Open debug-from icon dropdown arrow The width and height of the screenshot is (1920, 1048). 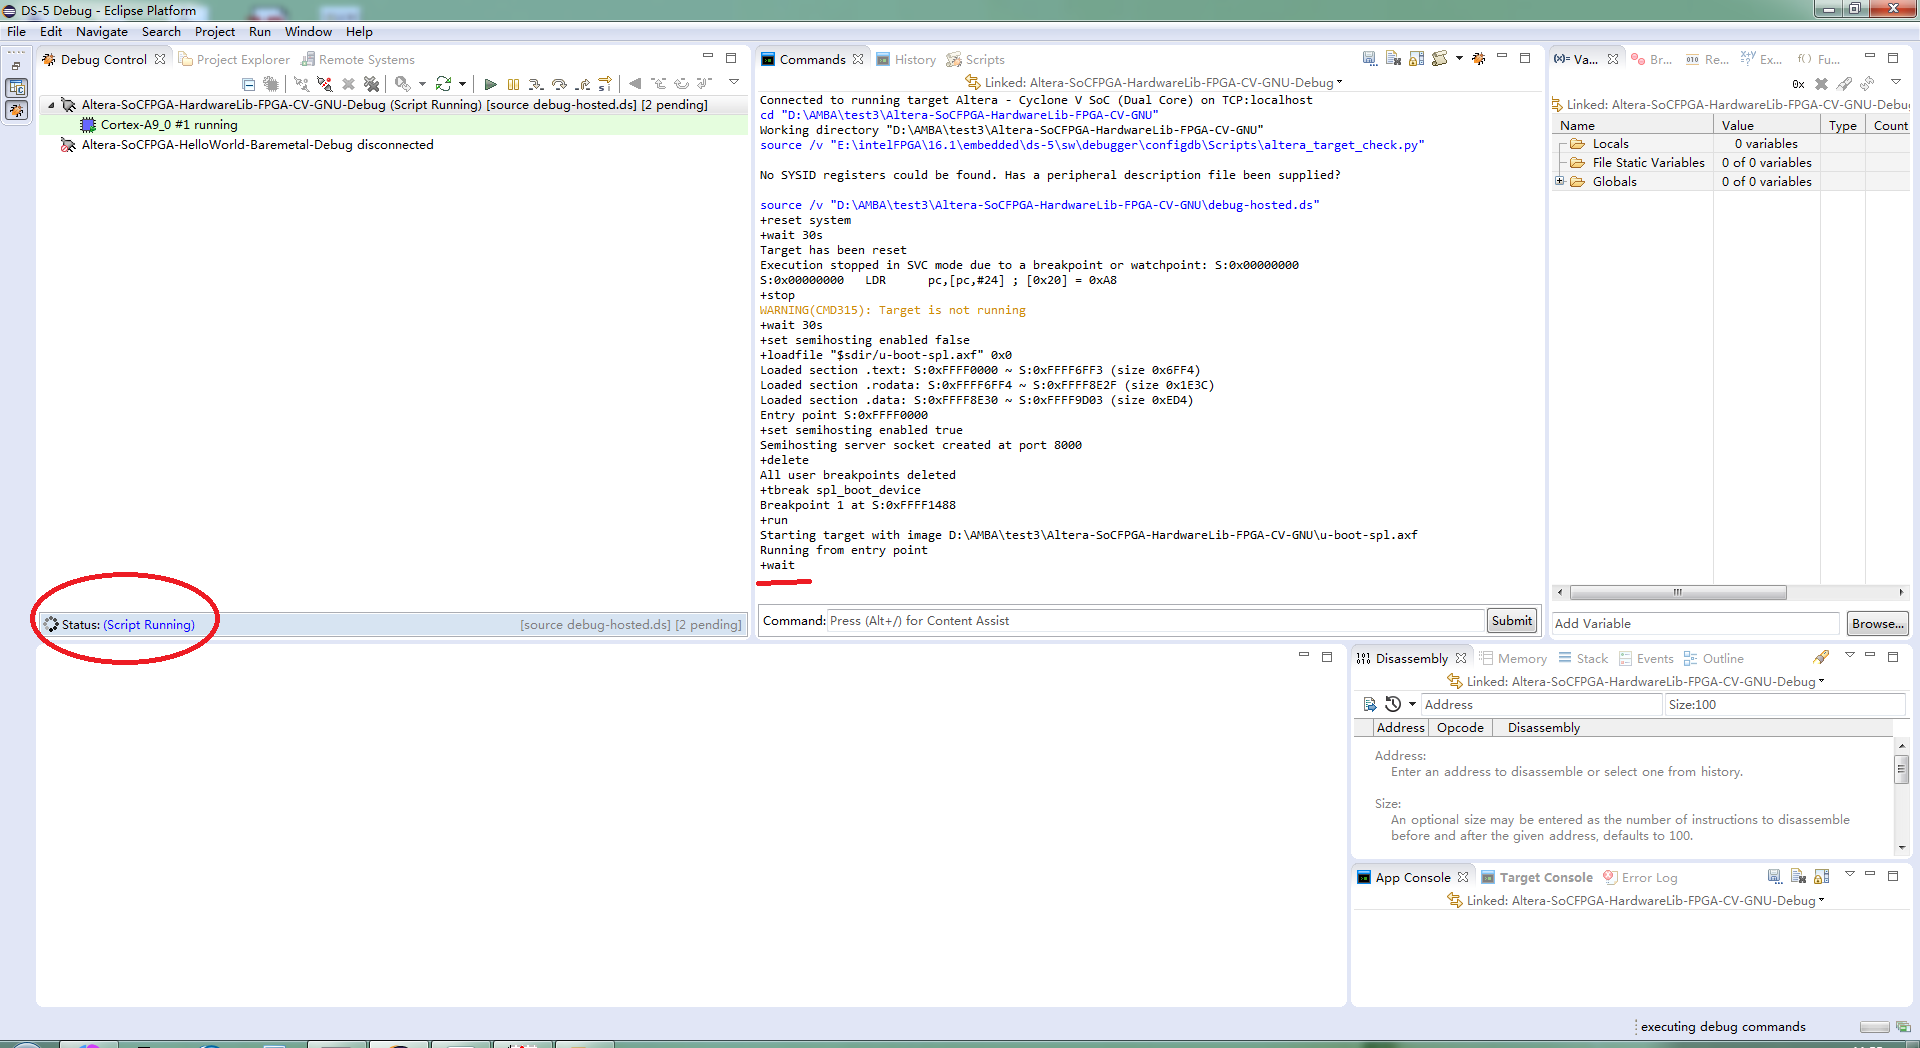[422, 84]
